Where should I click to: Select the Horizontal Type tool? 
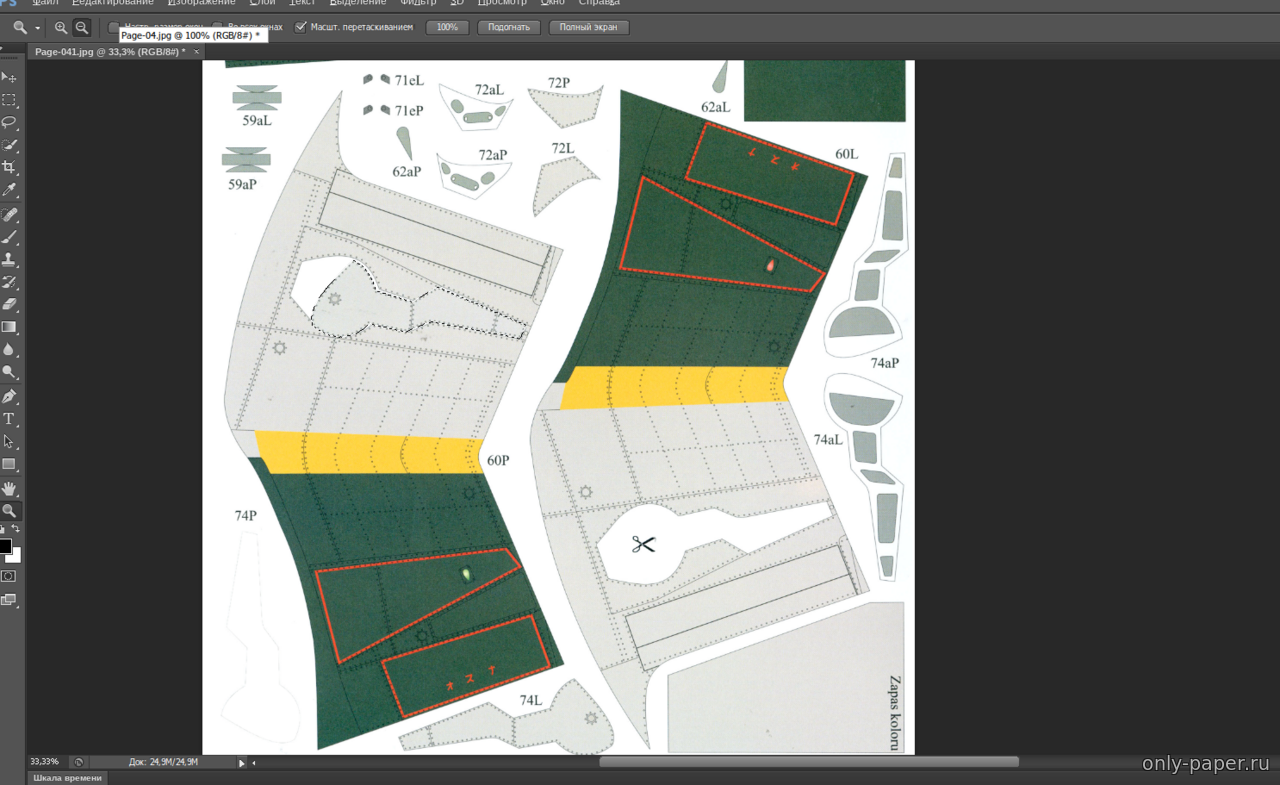[9, 419]
